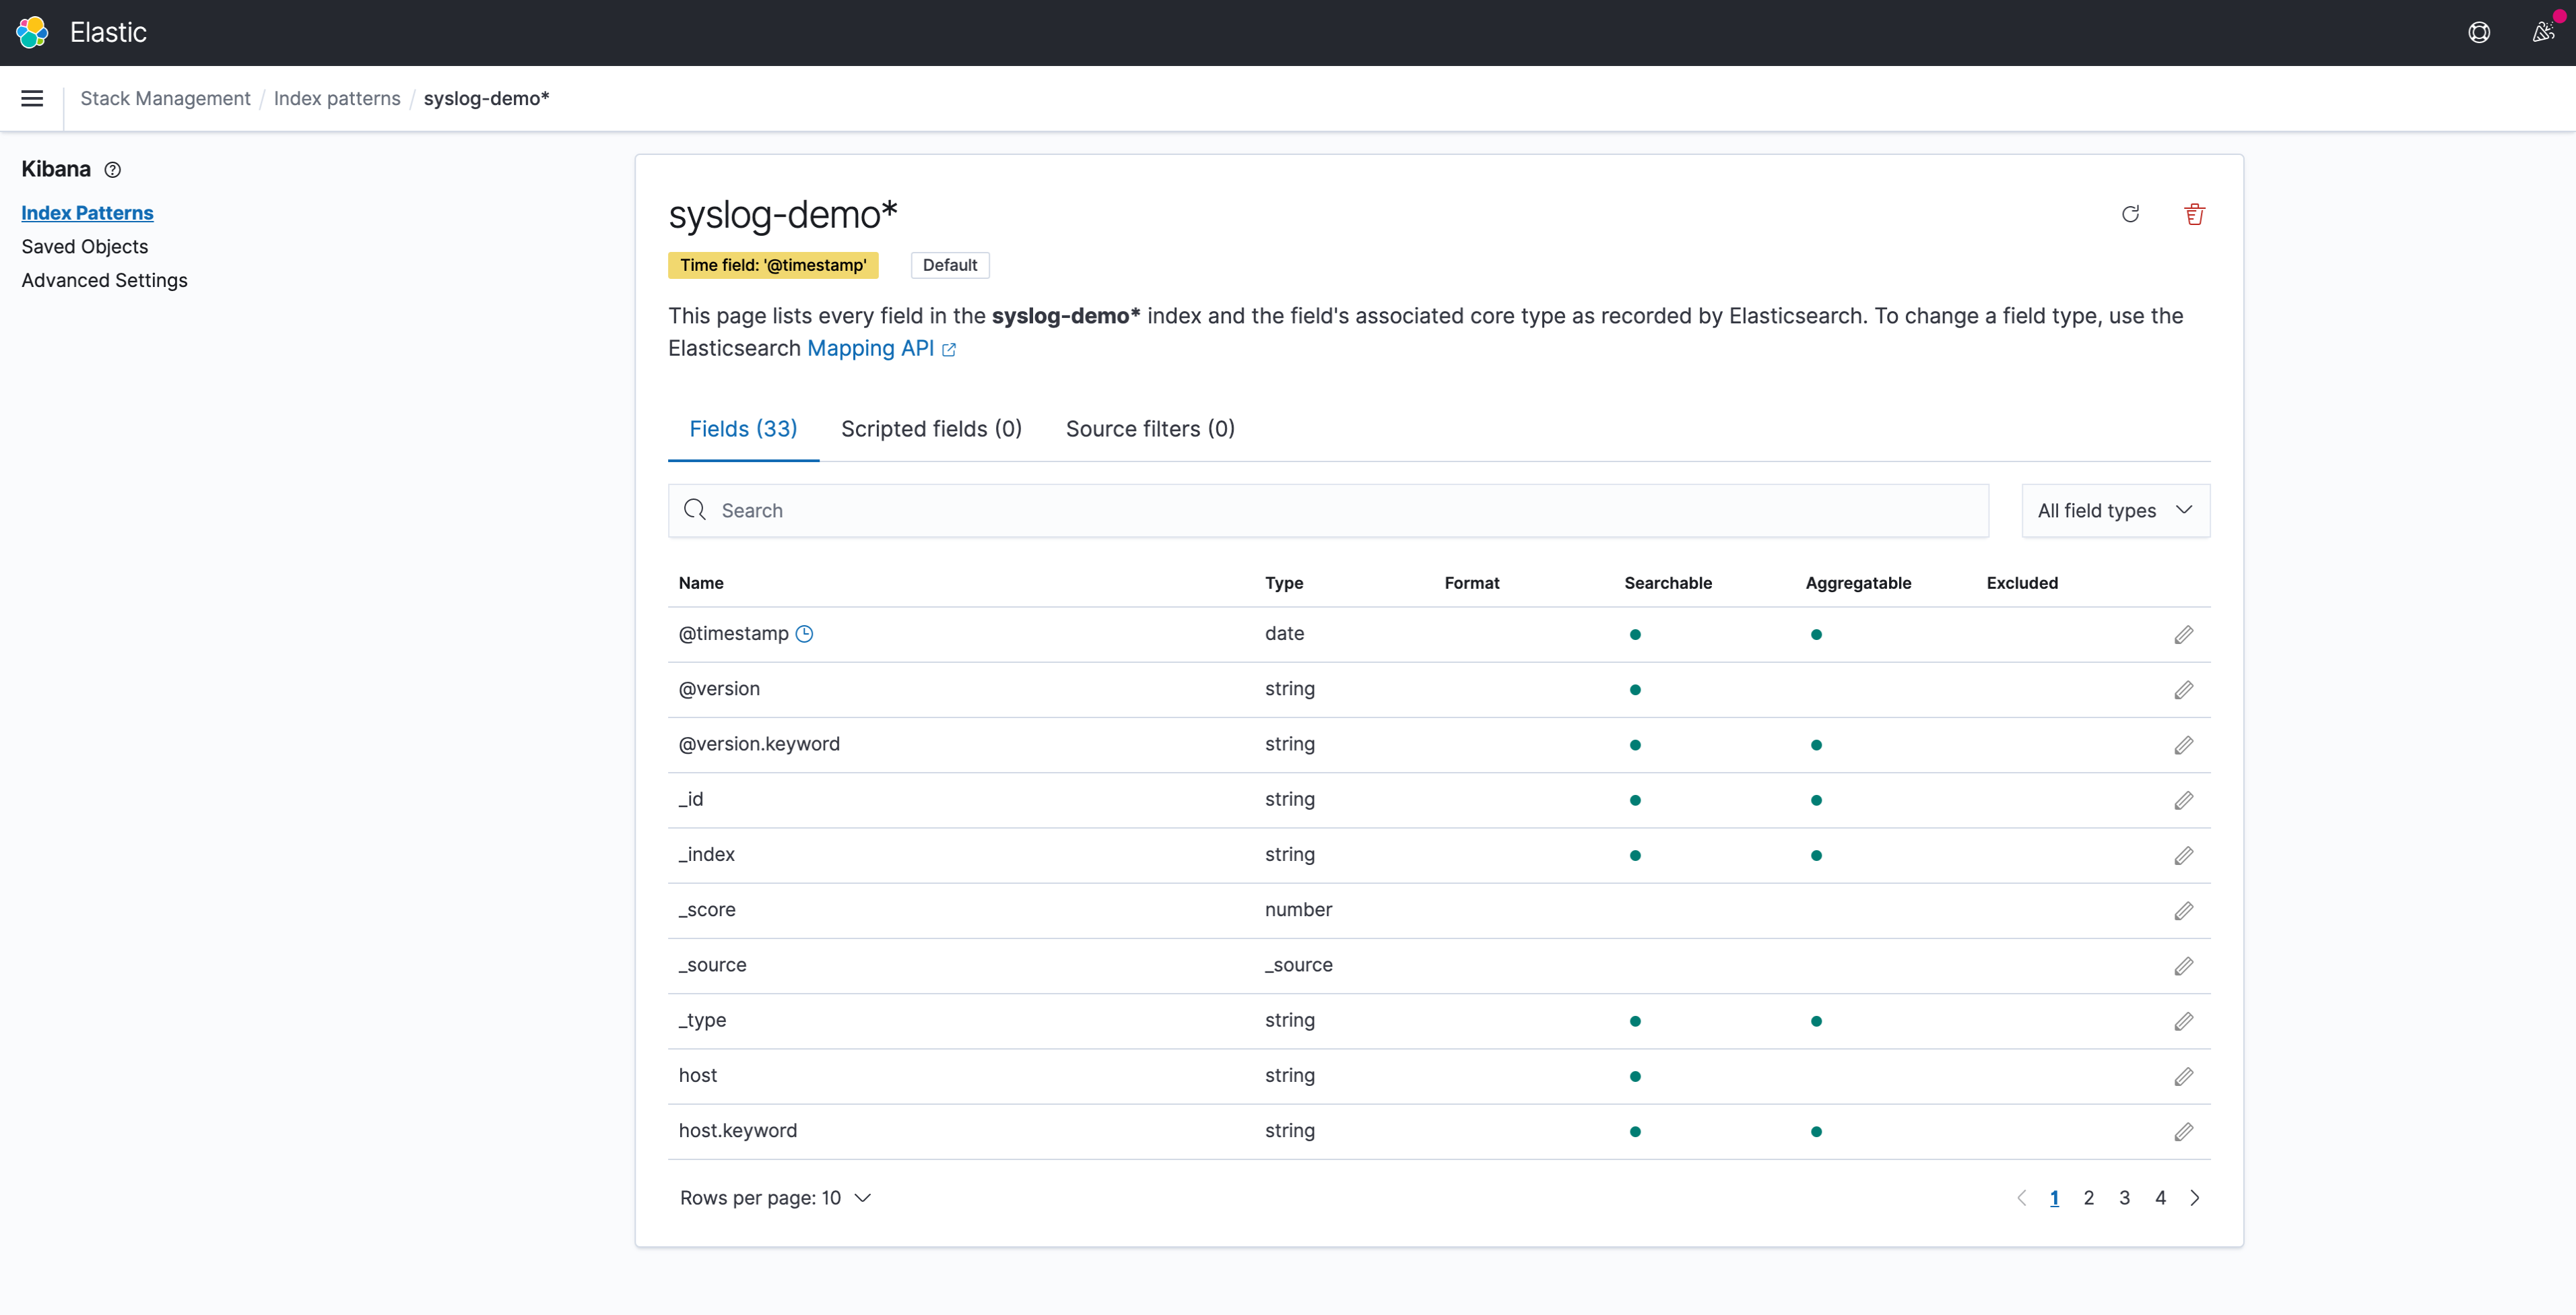Open Index Patterns in sidebar

click(x=87, y=213)
